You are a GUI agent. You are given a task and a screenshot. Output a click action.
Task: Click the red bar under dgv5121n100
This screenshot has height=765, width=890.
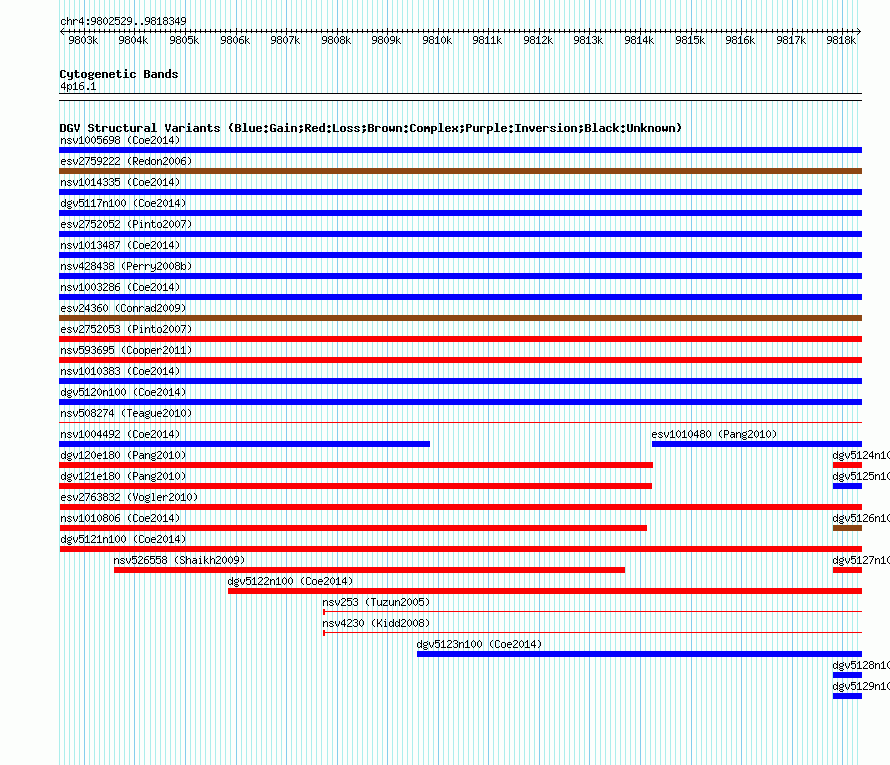click(460, 549)
